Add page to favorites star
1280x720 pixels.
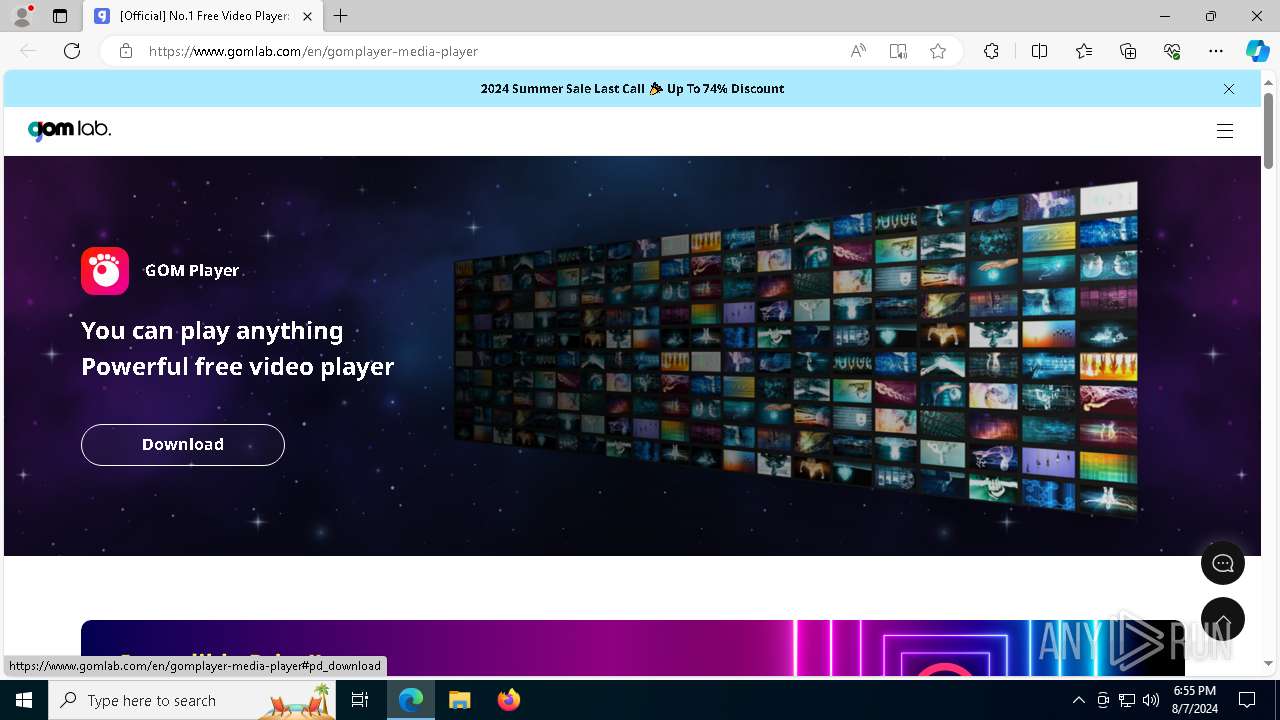[938, 51]
